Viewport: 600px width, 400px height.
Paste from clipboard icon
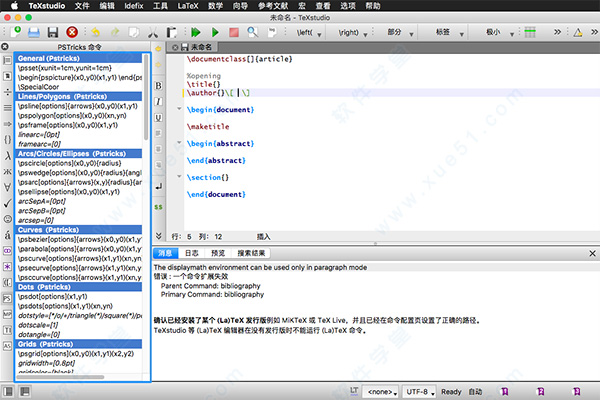(x=171, y=32)
